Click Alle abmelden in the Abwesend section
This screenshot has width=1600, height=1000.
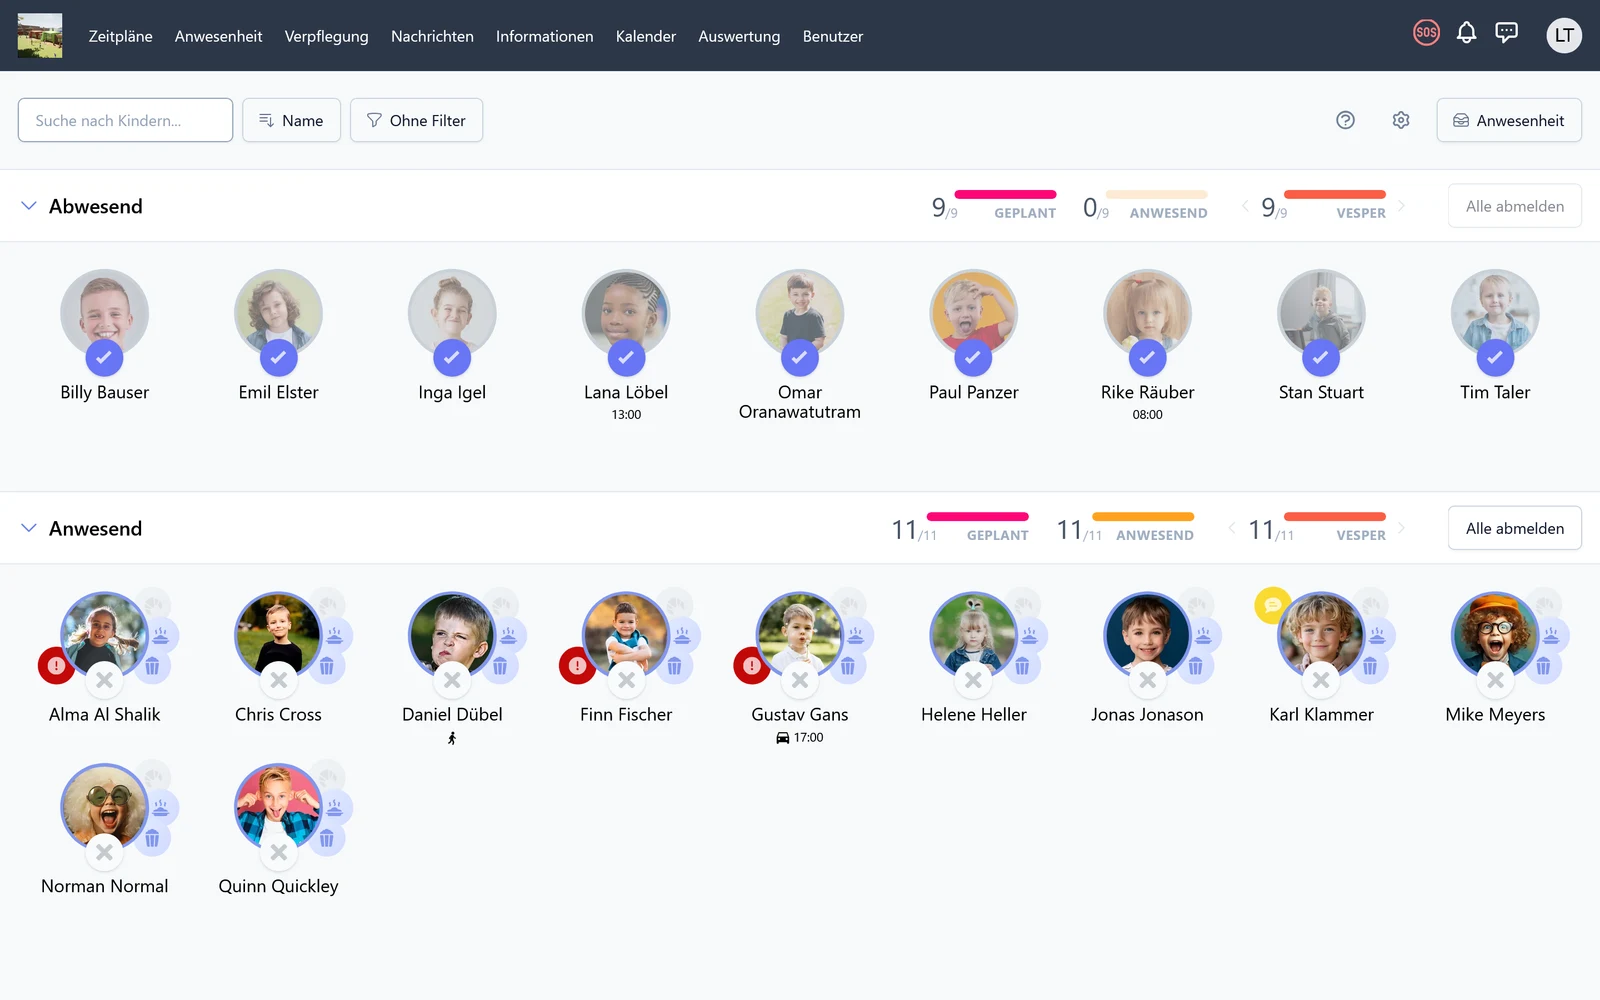[x=1515, y=206]
